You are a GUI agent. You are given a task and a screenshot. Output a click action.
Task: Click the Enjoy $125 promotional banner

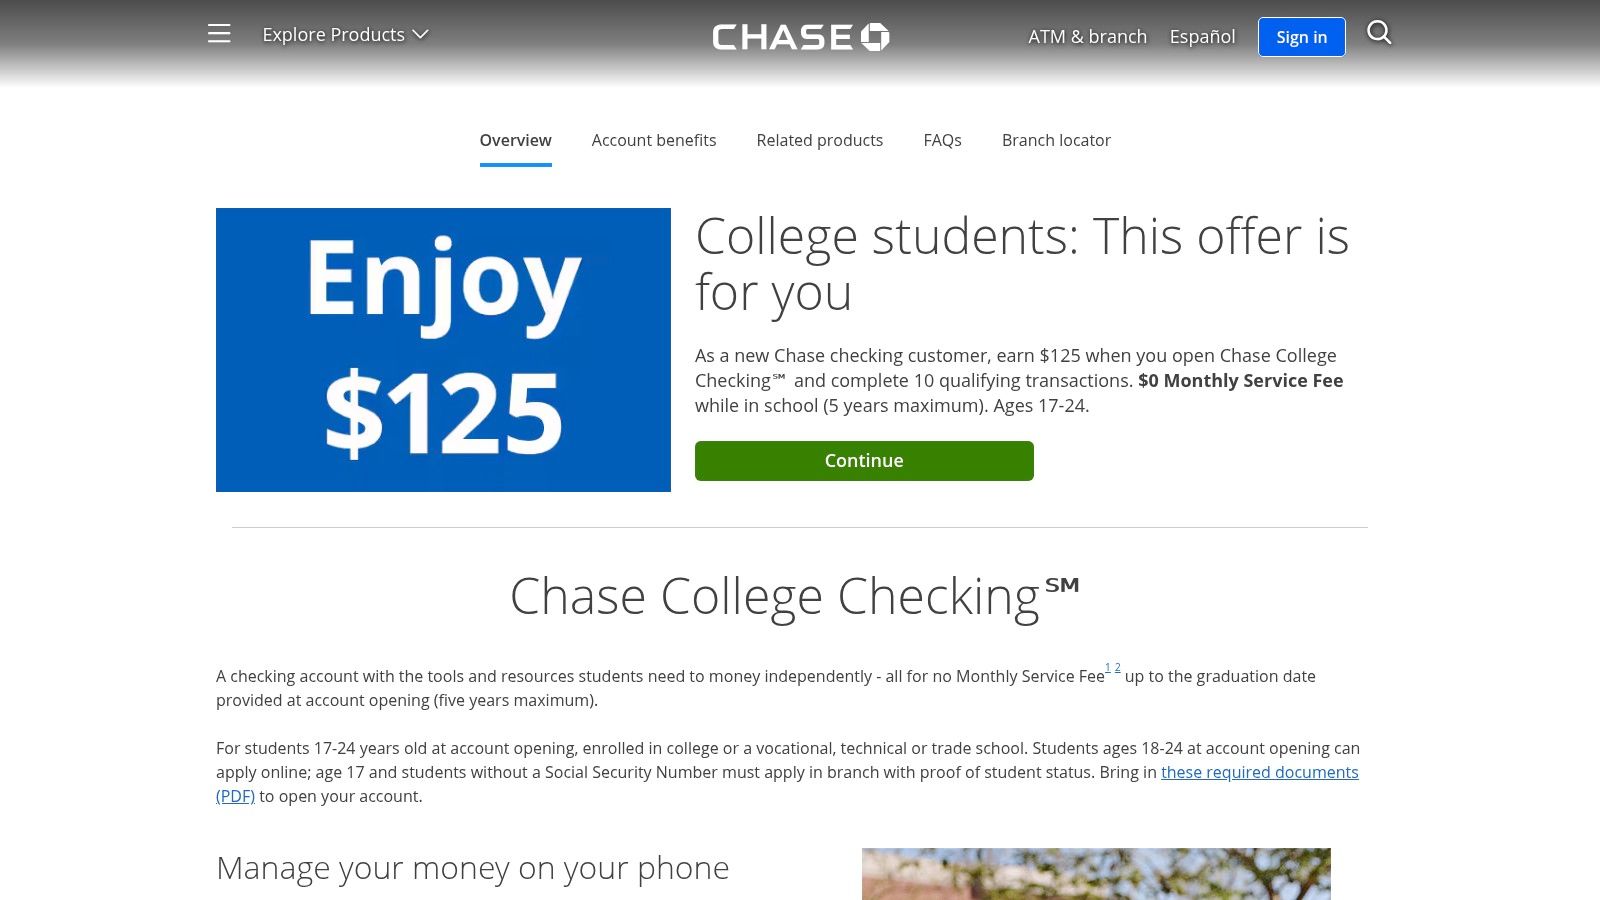443,349
